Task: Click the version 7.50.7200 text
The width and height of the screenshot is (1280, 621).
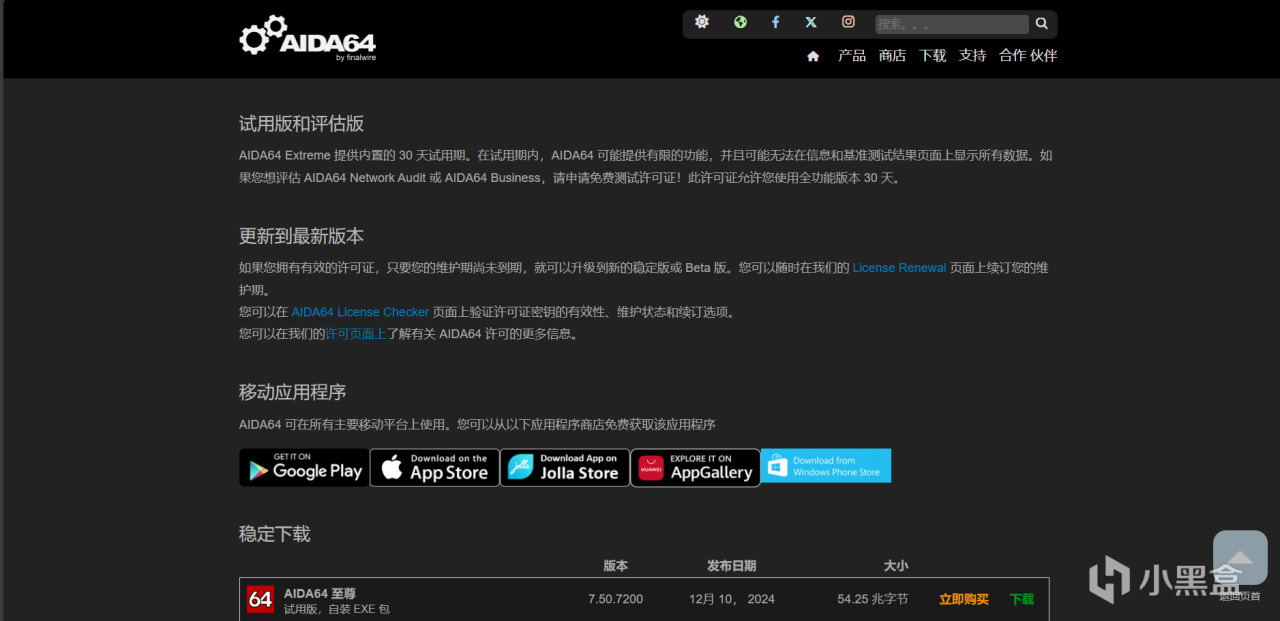Action: [x=615, y=599]
